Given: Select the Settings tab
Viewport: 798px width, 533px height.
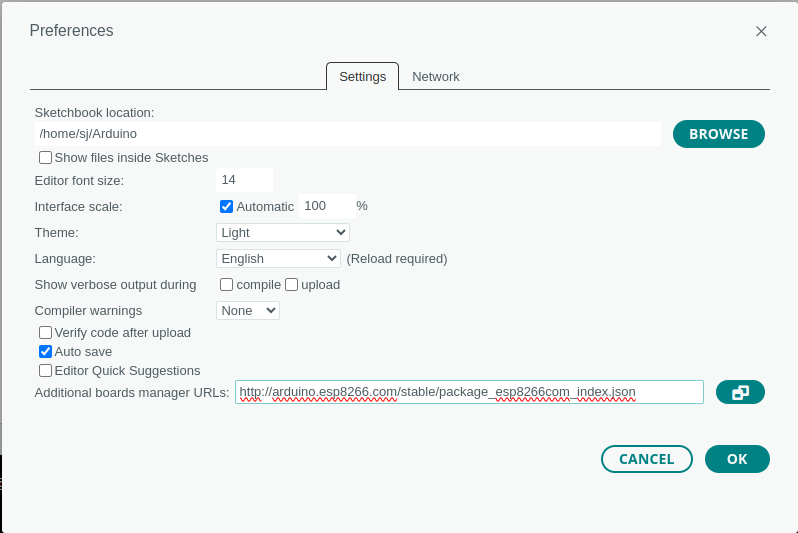Looking at the screenshot, I should point(362,76).
